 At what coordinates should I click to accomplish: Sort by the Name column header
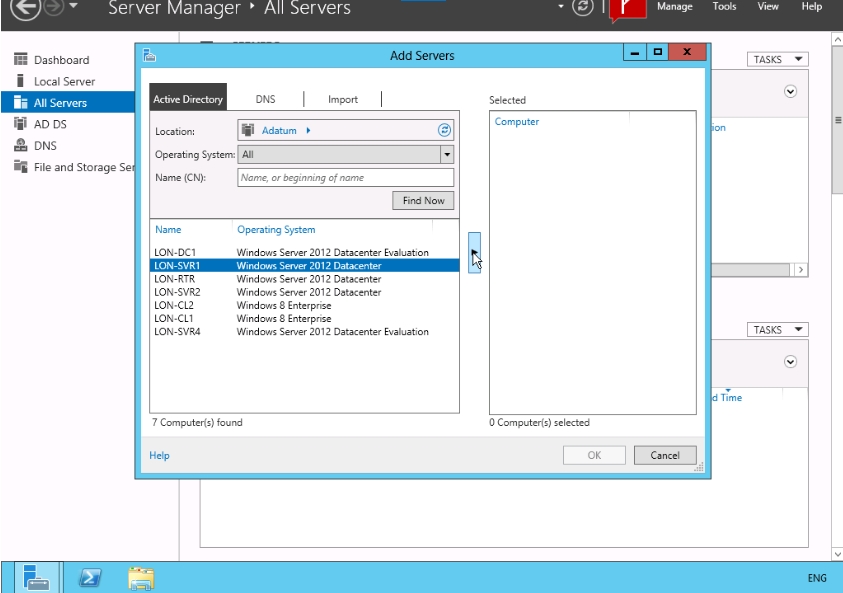pos(168,230)
